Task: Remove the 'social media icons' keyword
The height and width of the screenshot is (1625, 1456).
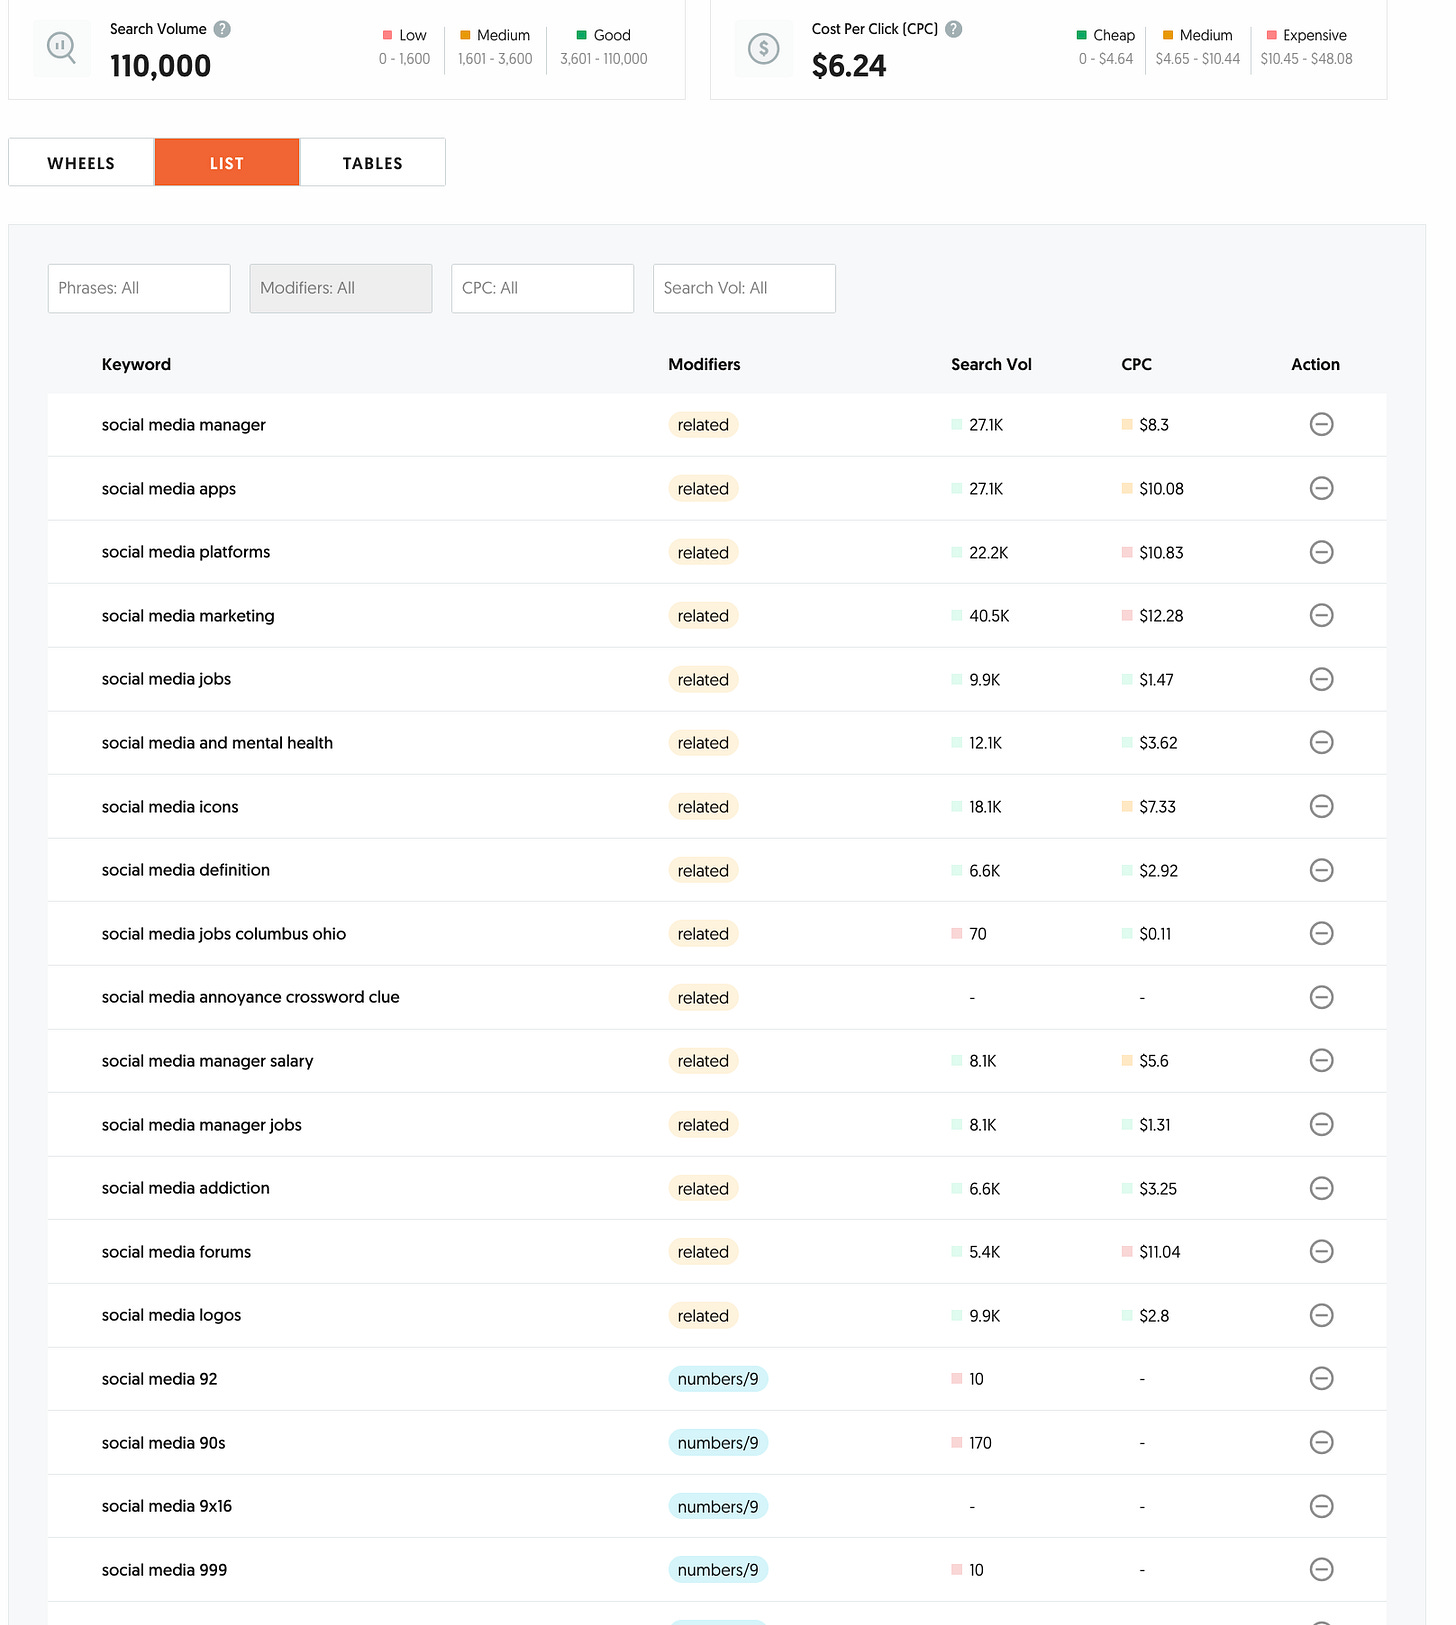Action: (x=1321, y=806)
